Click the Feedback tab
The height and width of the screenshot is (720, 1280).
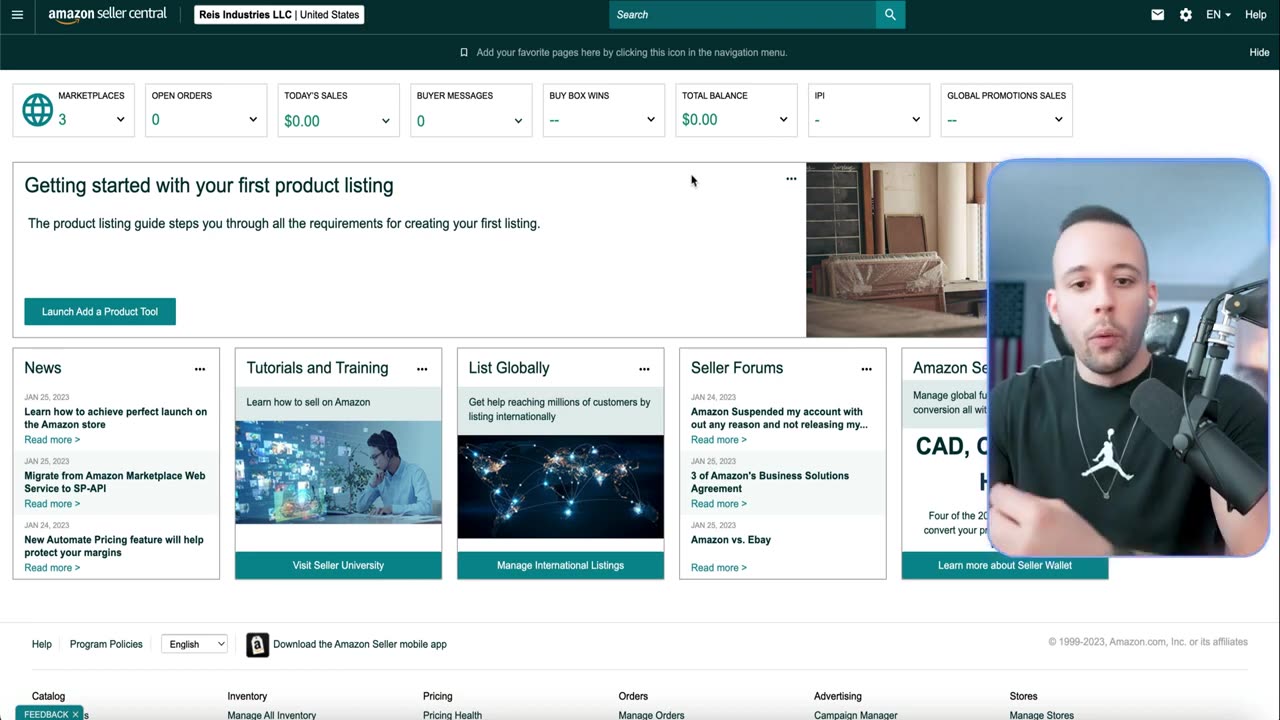coord(46,714)
